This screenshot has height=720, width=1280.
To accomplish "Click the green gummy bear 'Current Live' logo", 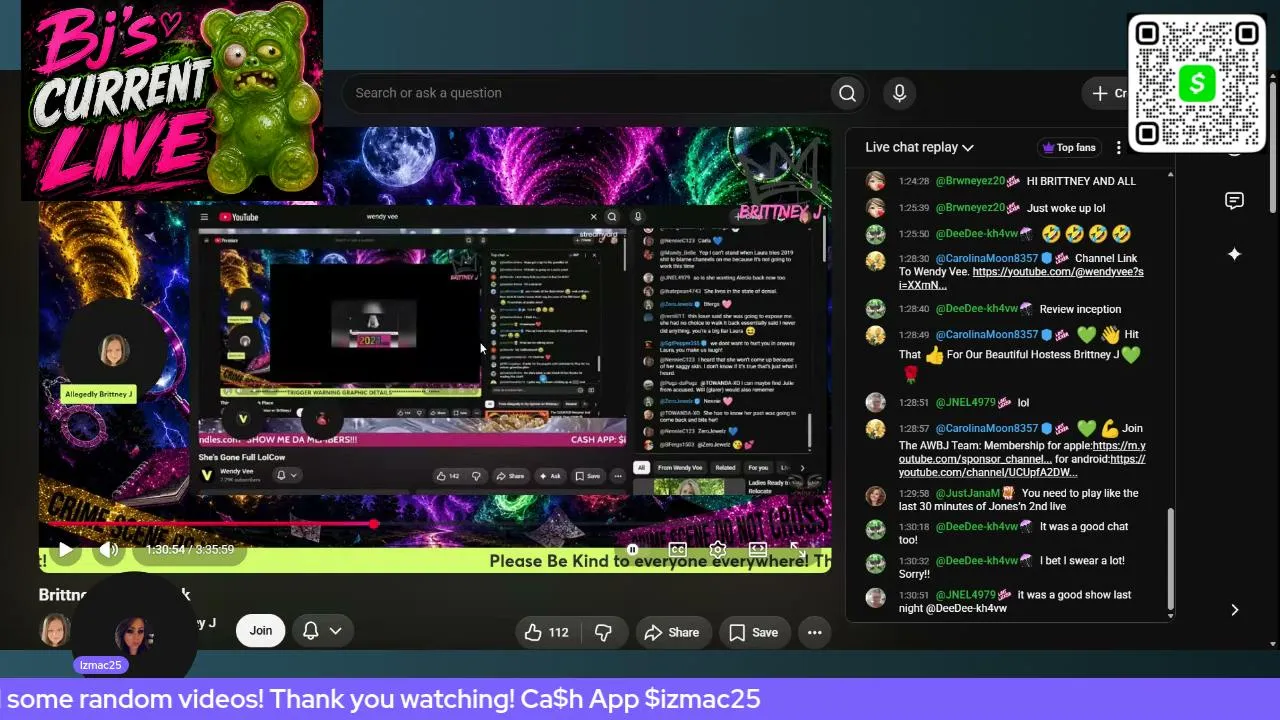I will [x=172, y=100].
